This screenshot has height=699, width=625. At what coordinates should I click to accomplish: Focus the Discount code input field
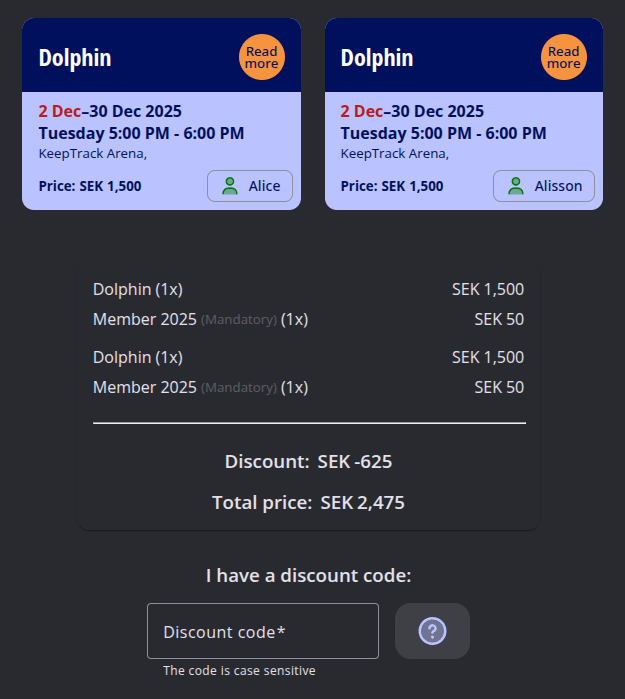[263, 631]
